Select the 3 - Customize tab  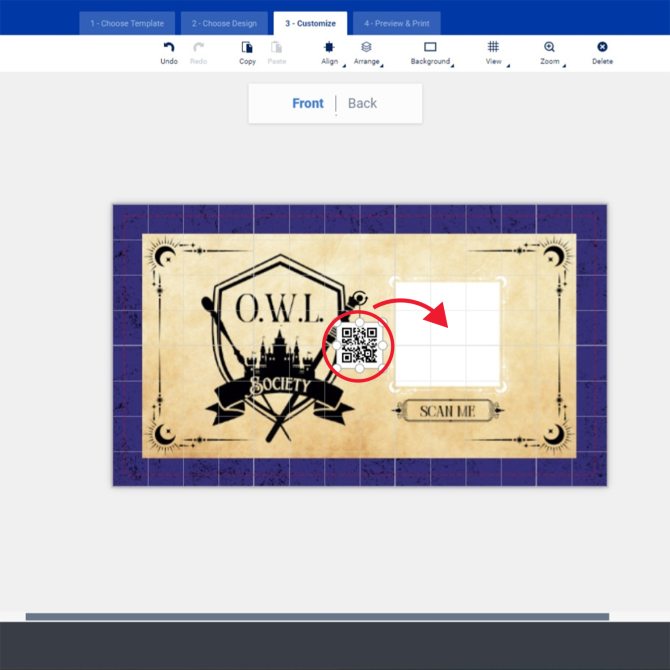(311, 24)
